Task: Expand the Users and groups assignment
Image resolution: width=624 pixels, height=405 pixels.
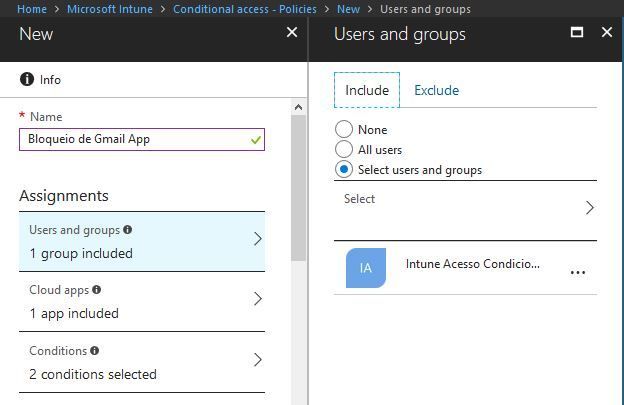Action: [142, 241]
